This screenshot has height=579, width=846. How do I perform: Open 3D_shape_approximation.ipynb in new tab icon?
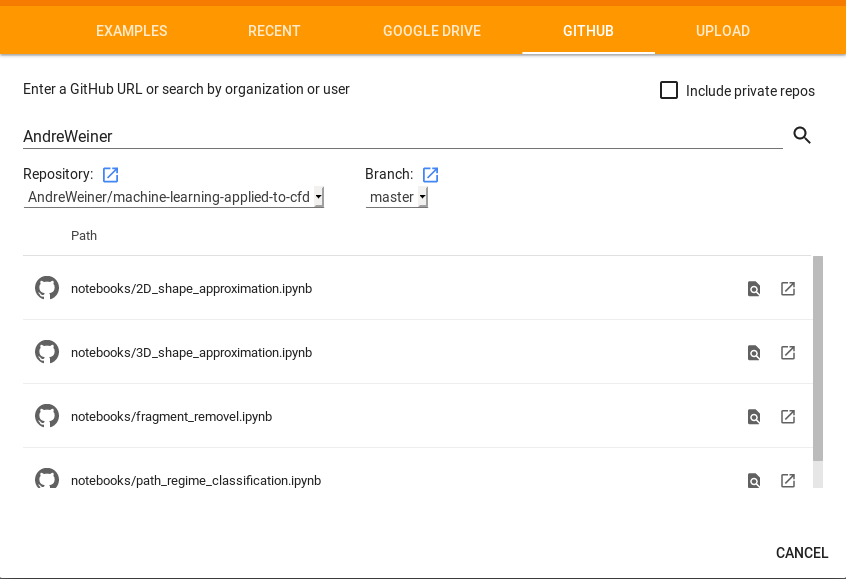[788, 352]
